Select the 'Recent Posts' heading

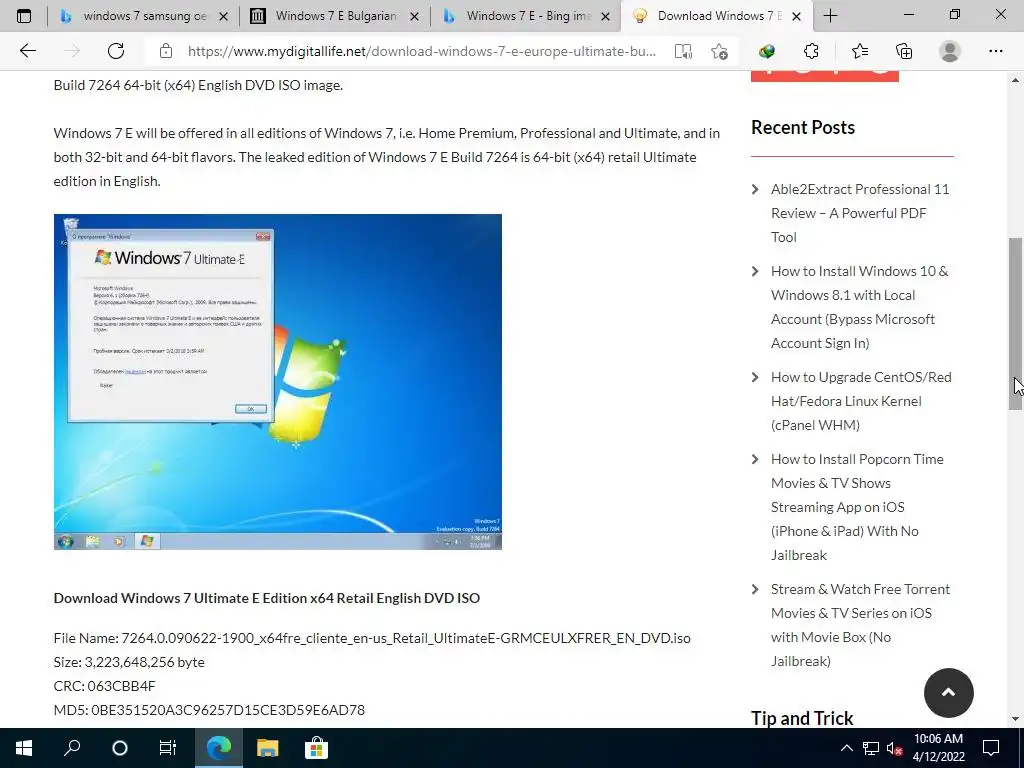[x=803, y=127]
